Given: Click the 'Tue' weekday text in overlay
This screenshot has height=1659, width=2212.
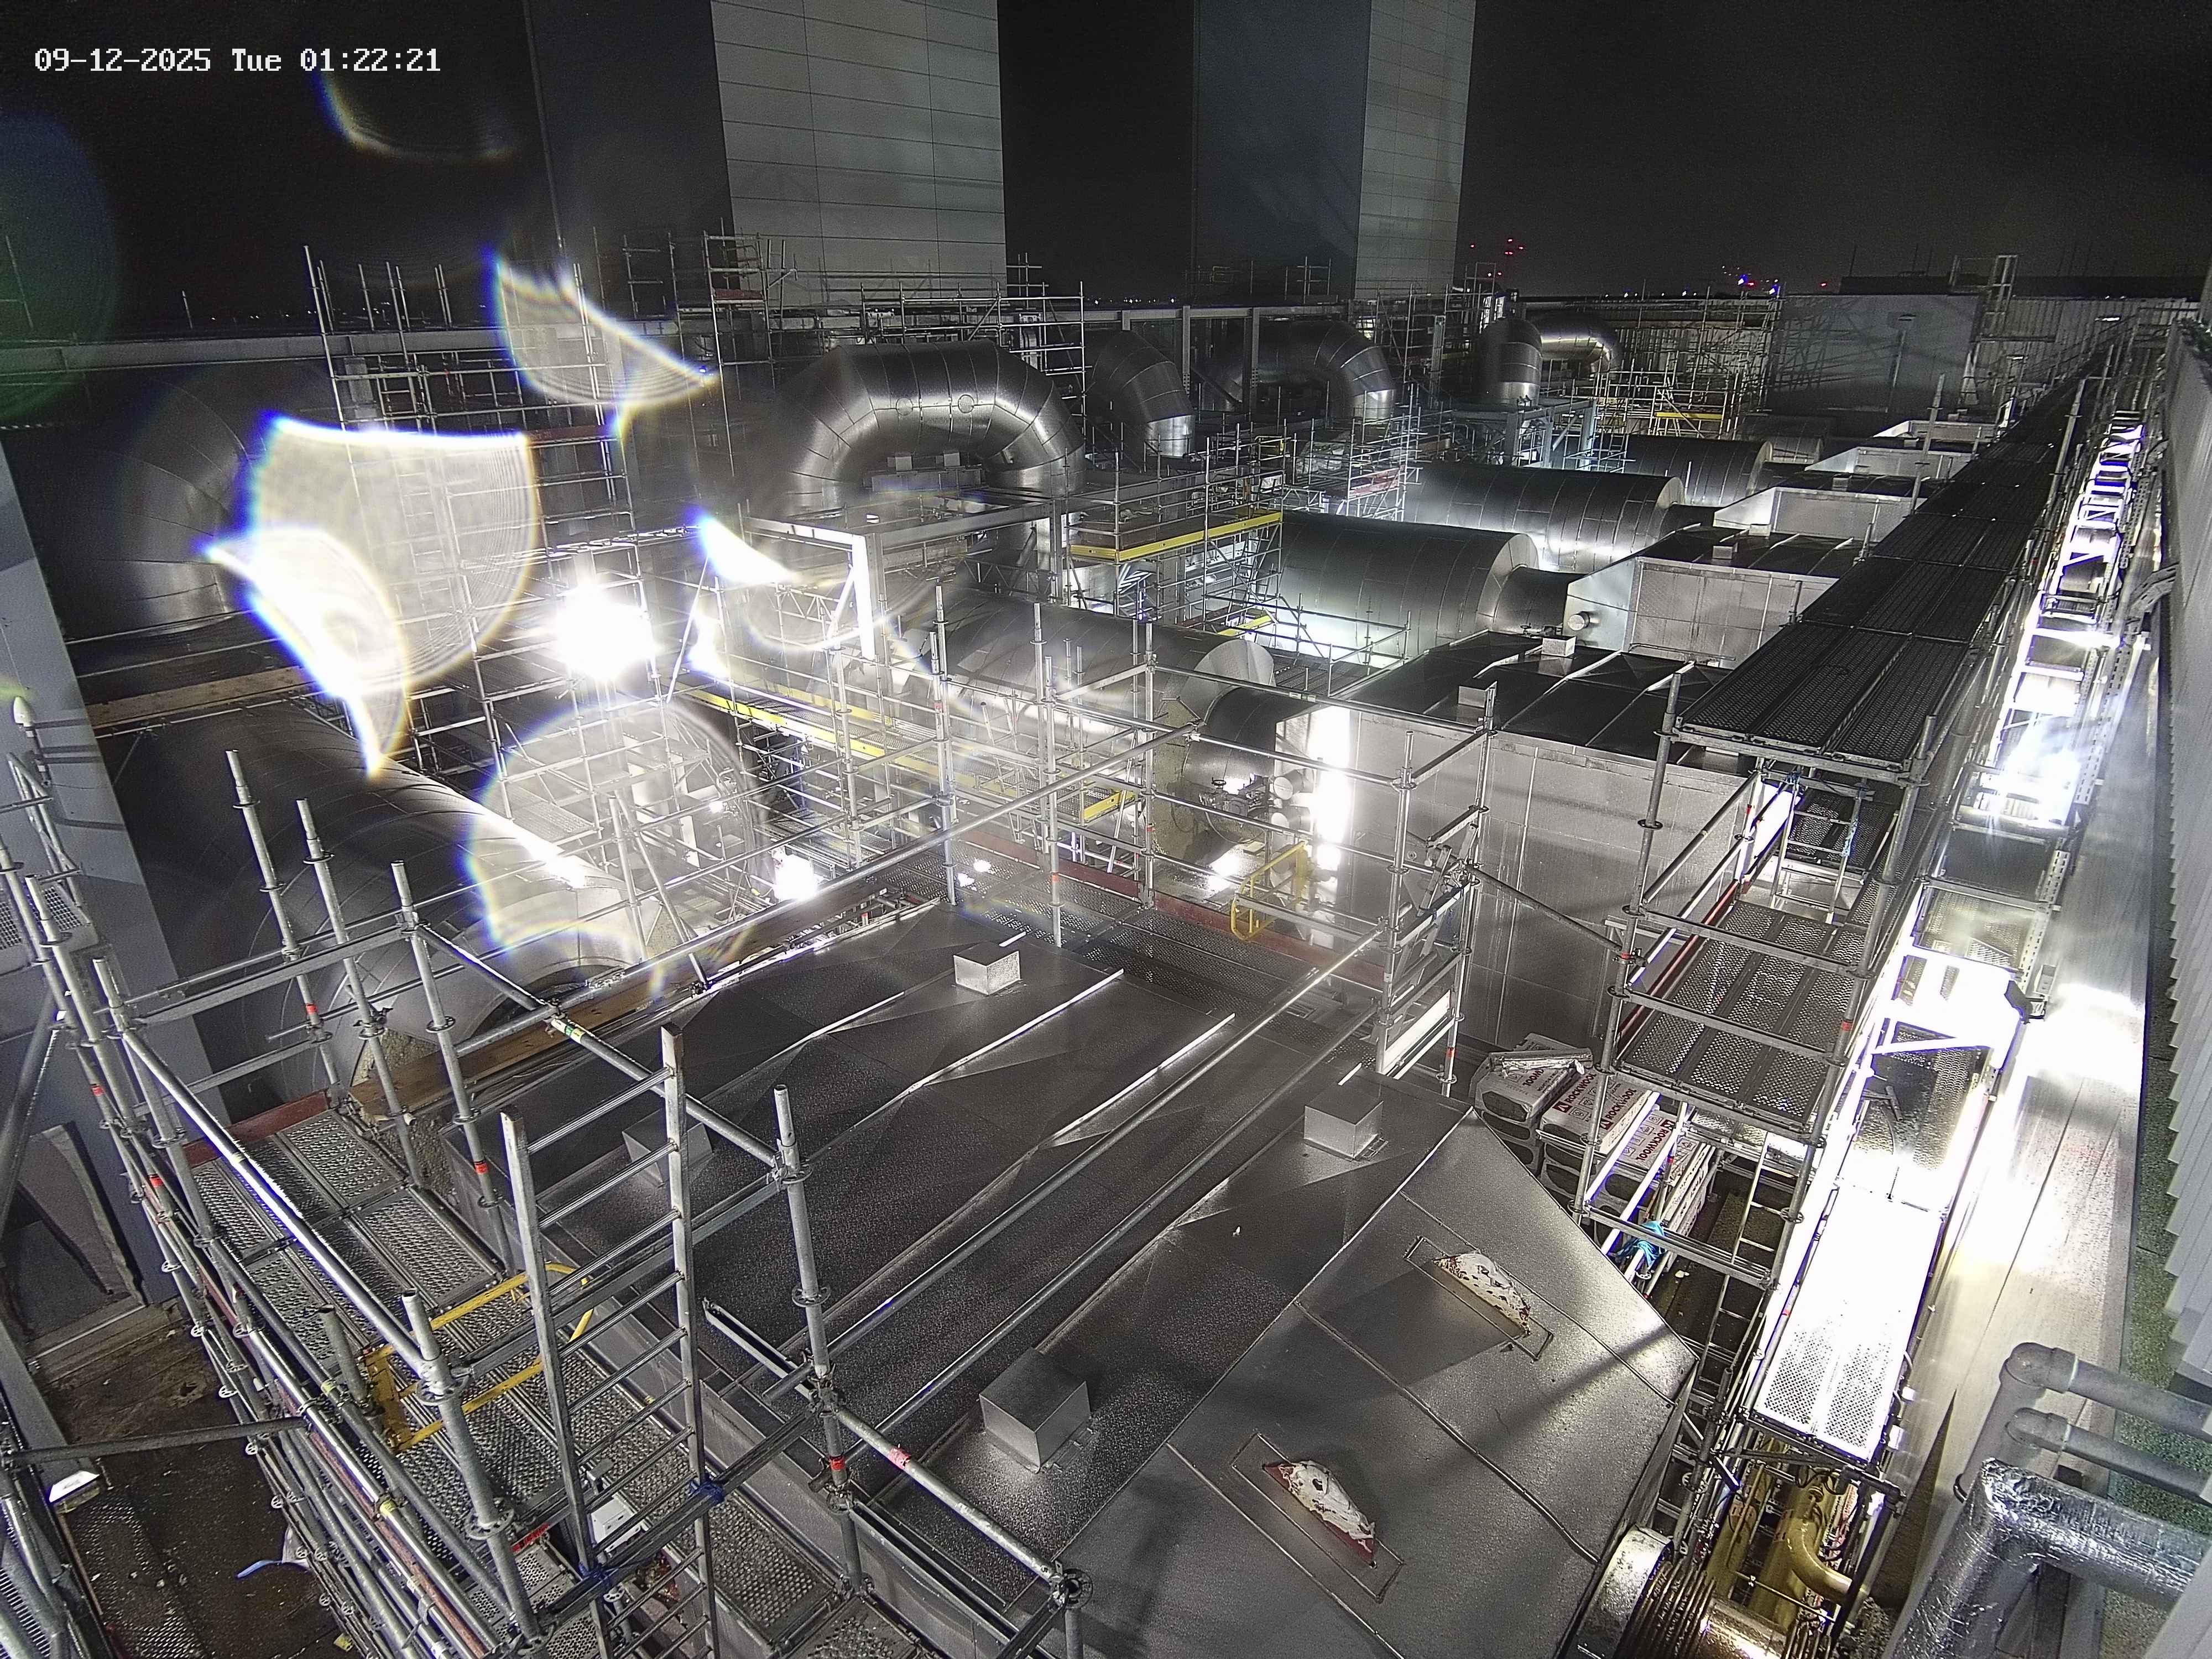Looking at the screenshot, I should [x=256, y=61].
